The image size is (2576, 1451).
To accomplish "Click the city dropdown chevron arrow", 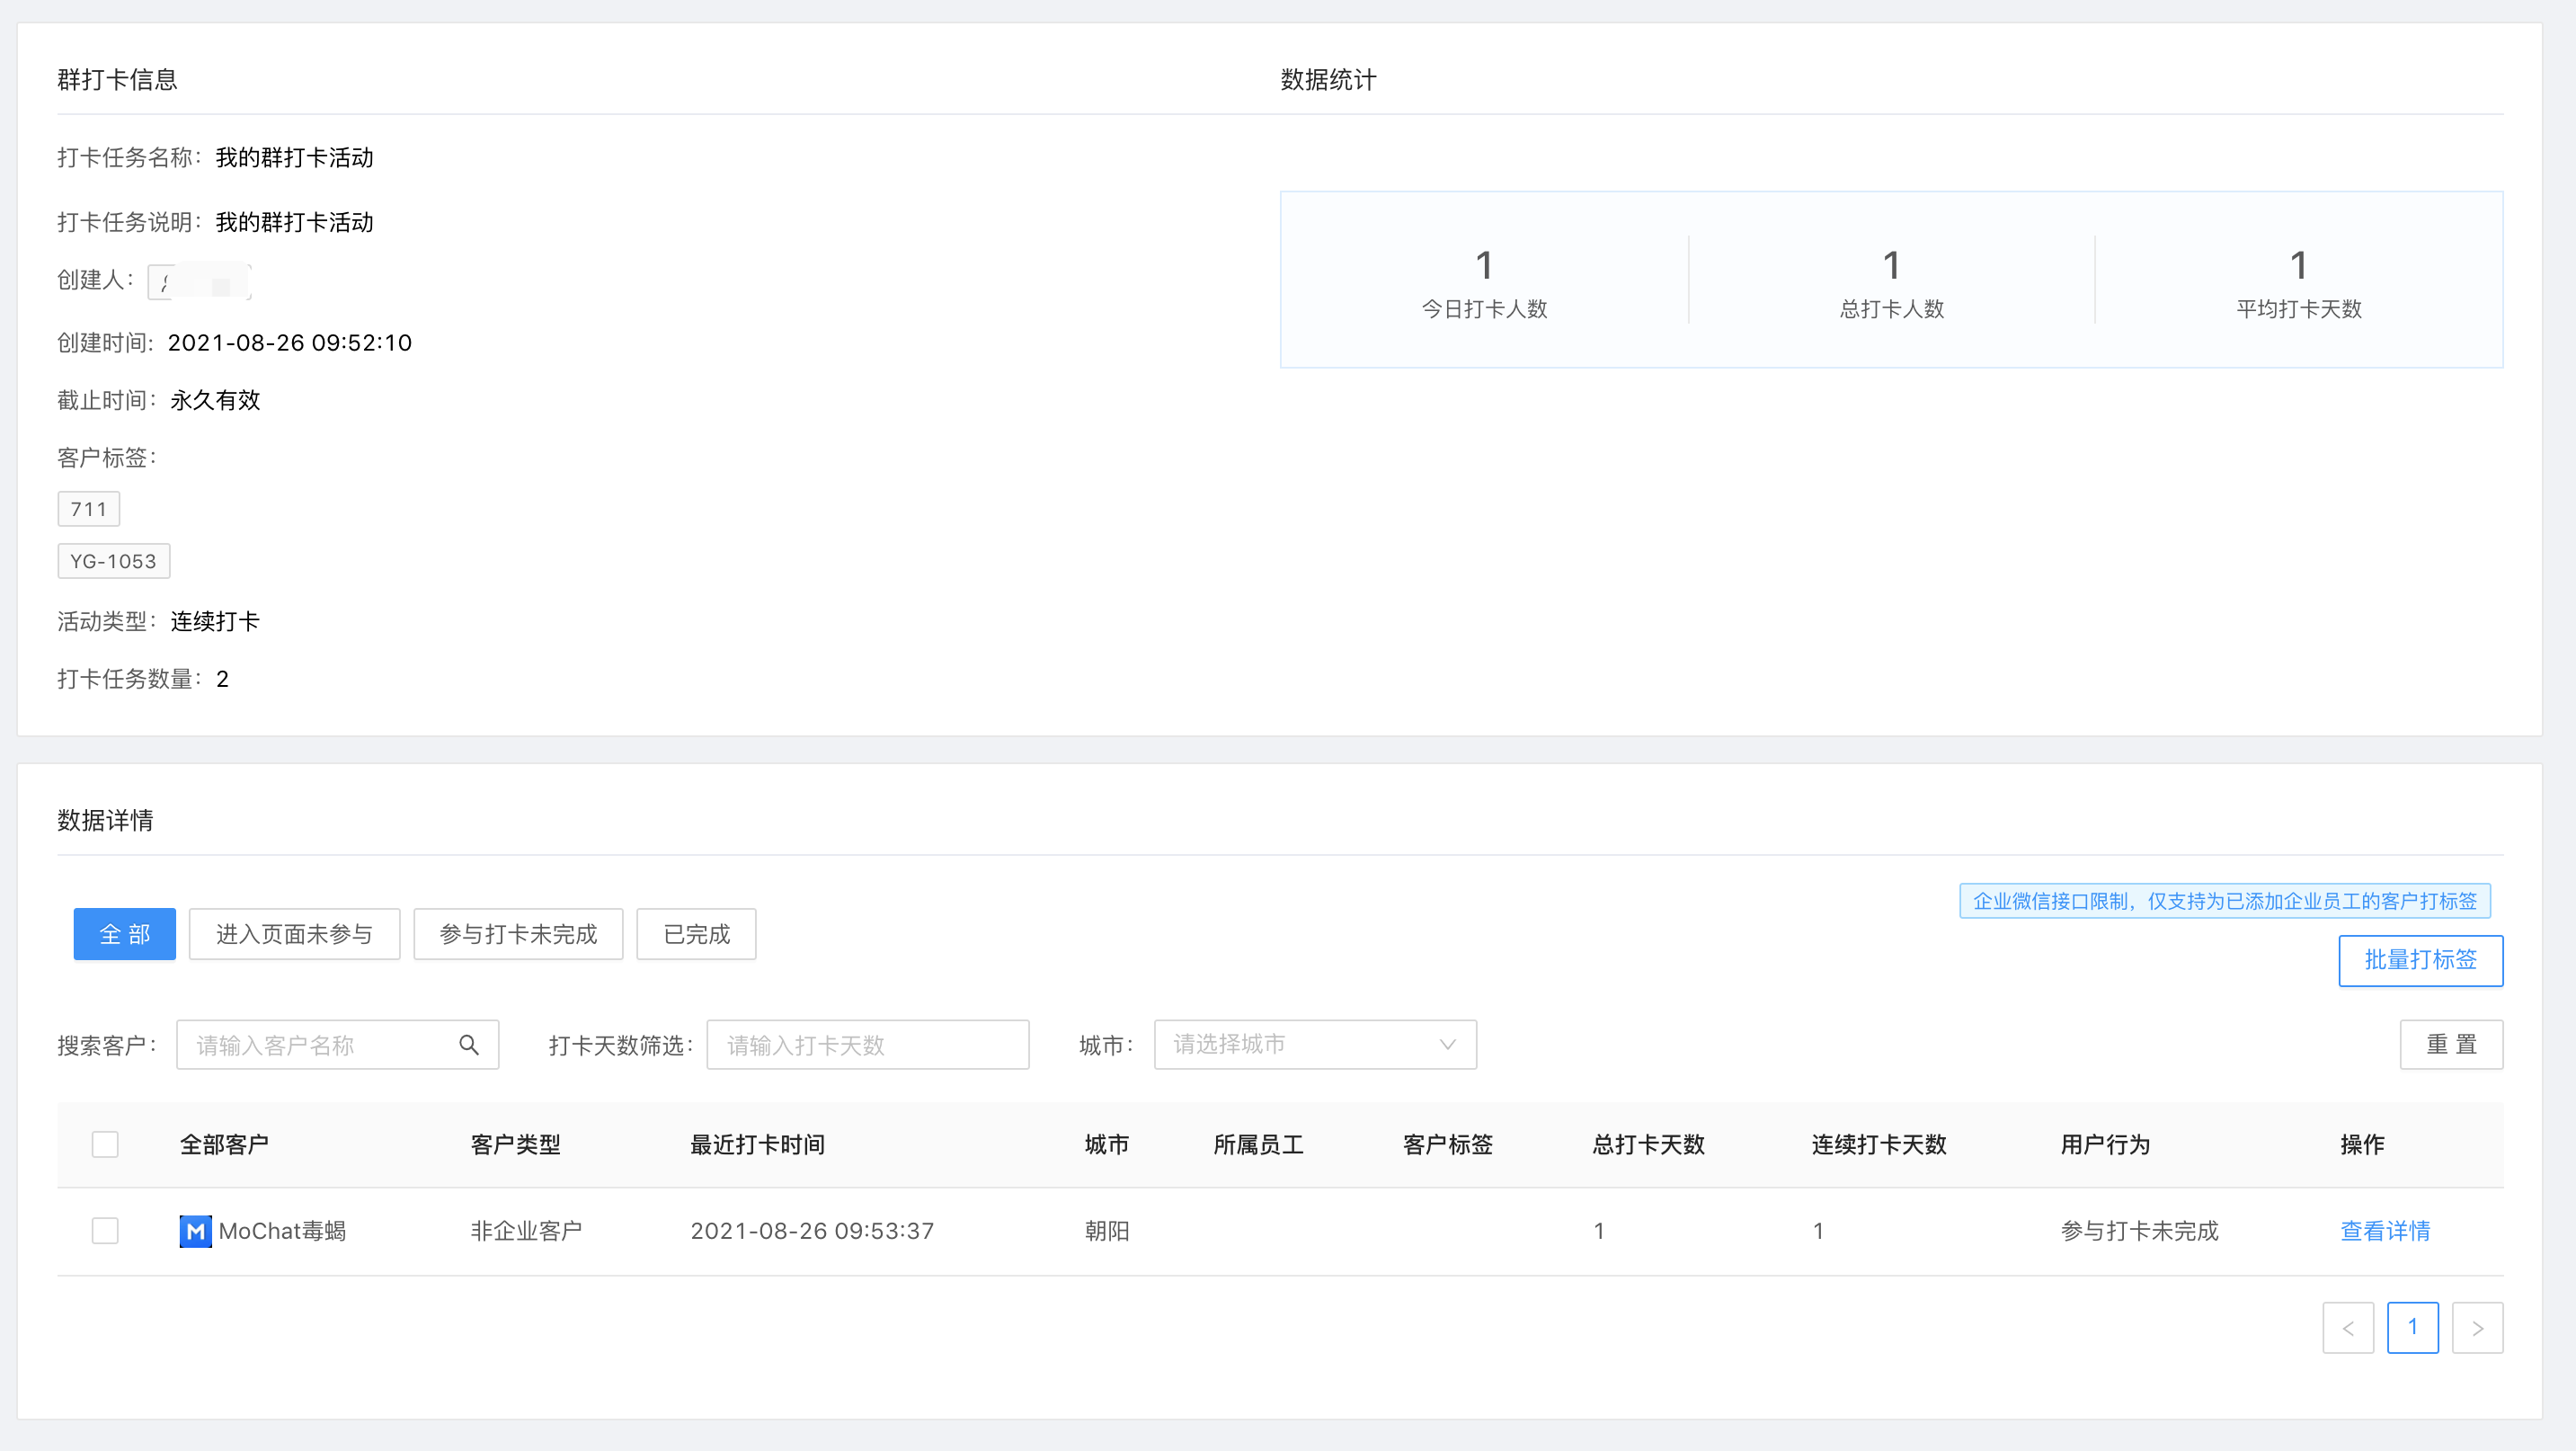I will 1447,1045.
